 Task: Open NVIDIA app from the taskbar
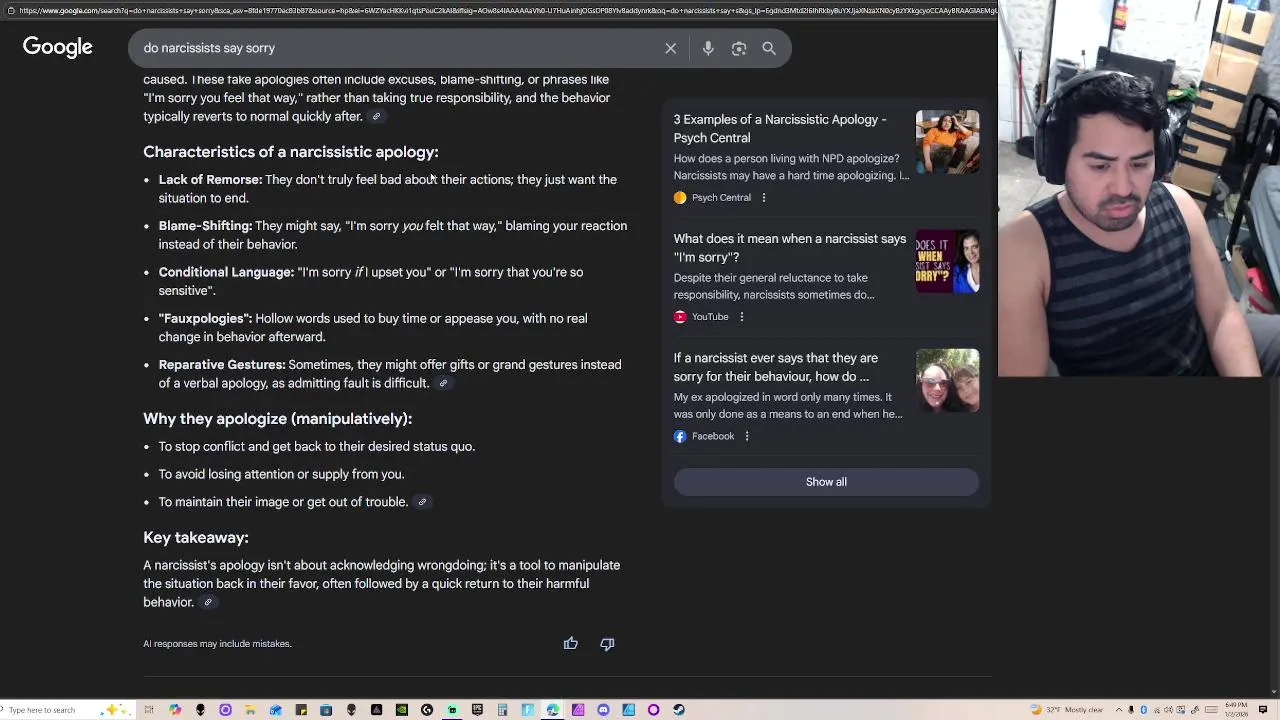(402, 710)
